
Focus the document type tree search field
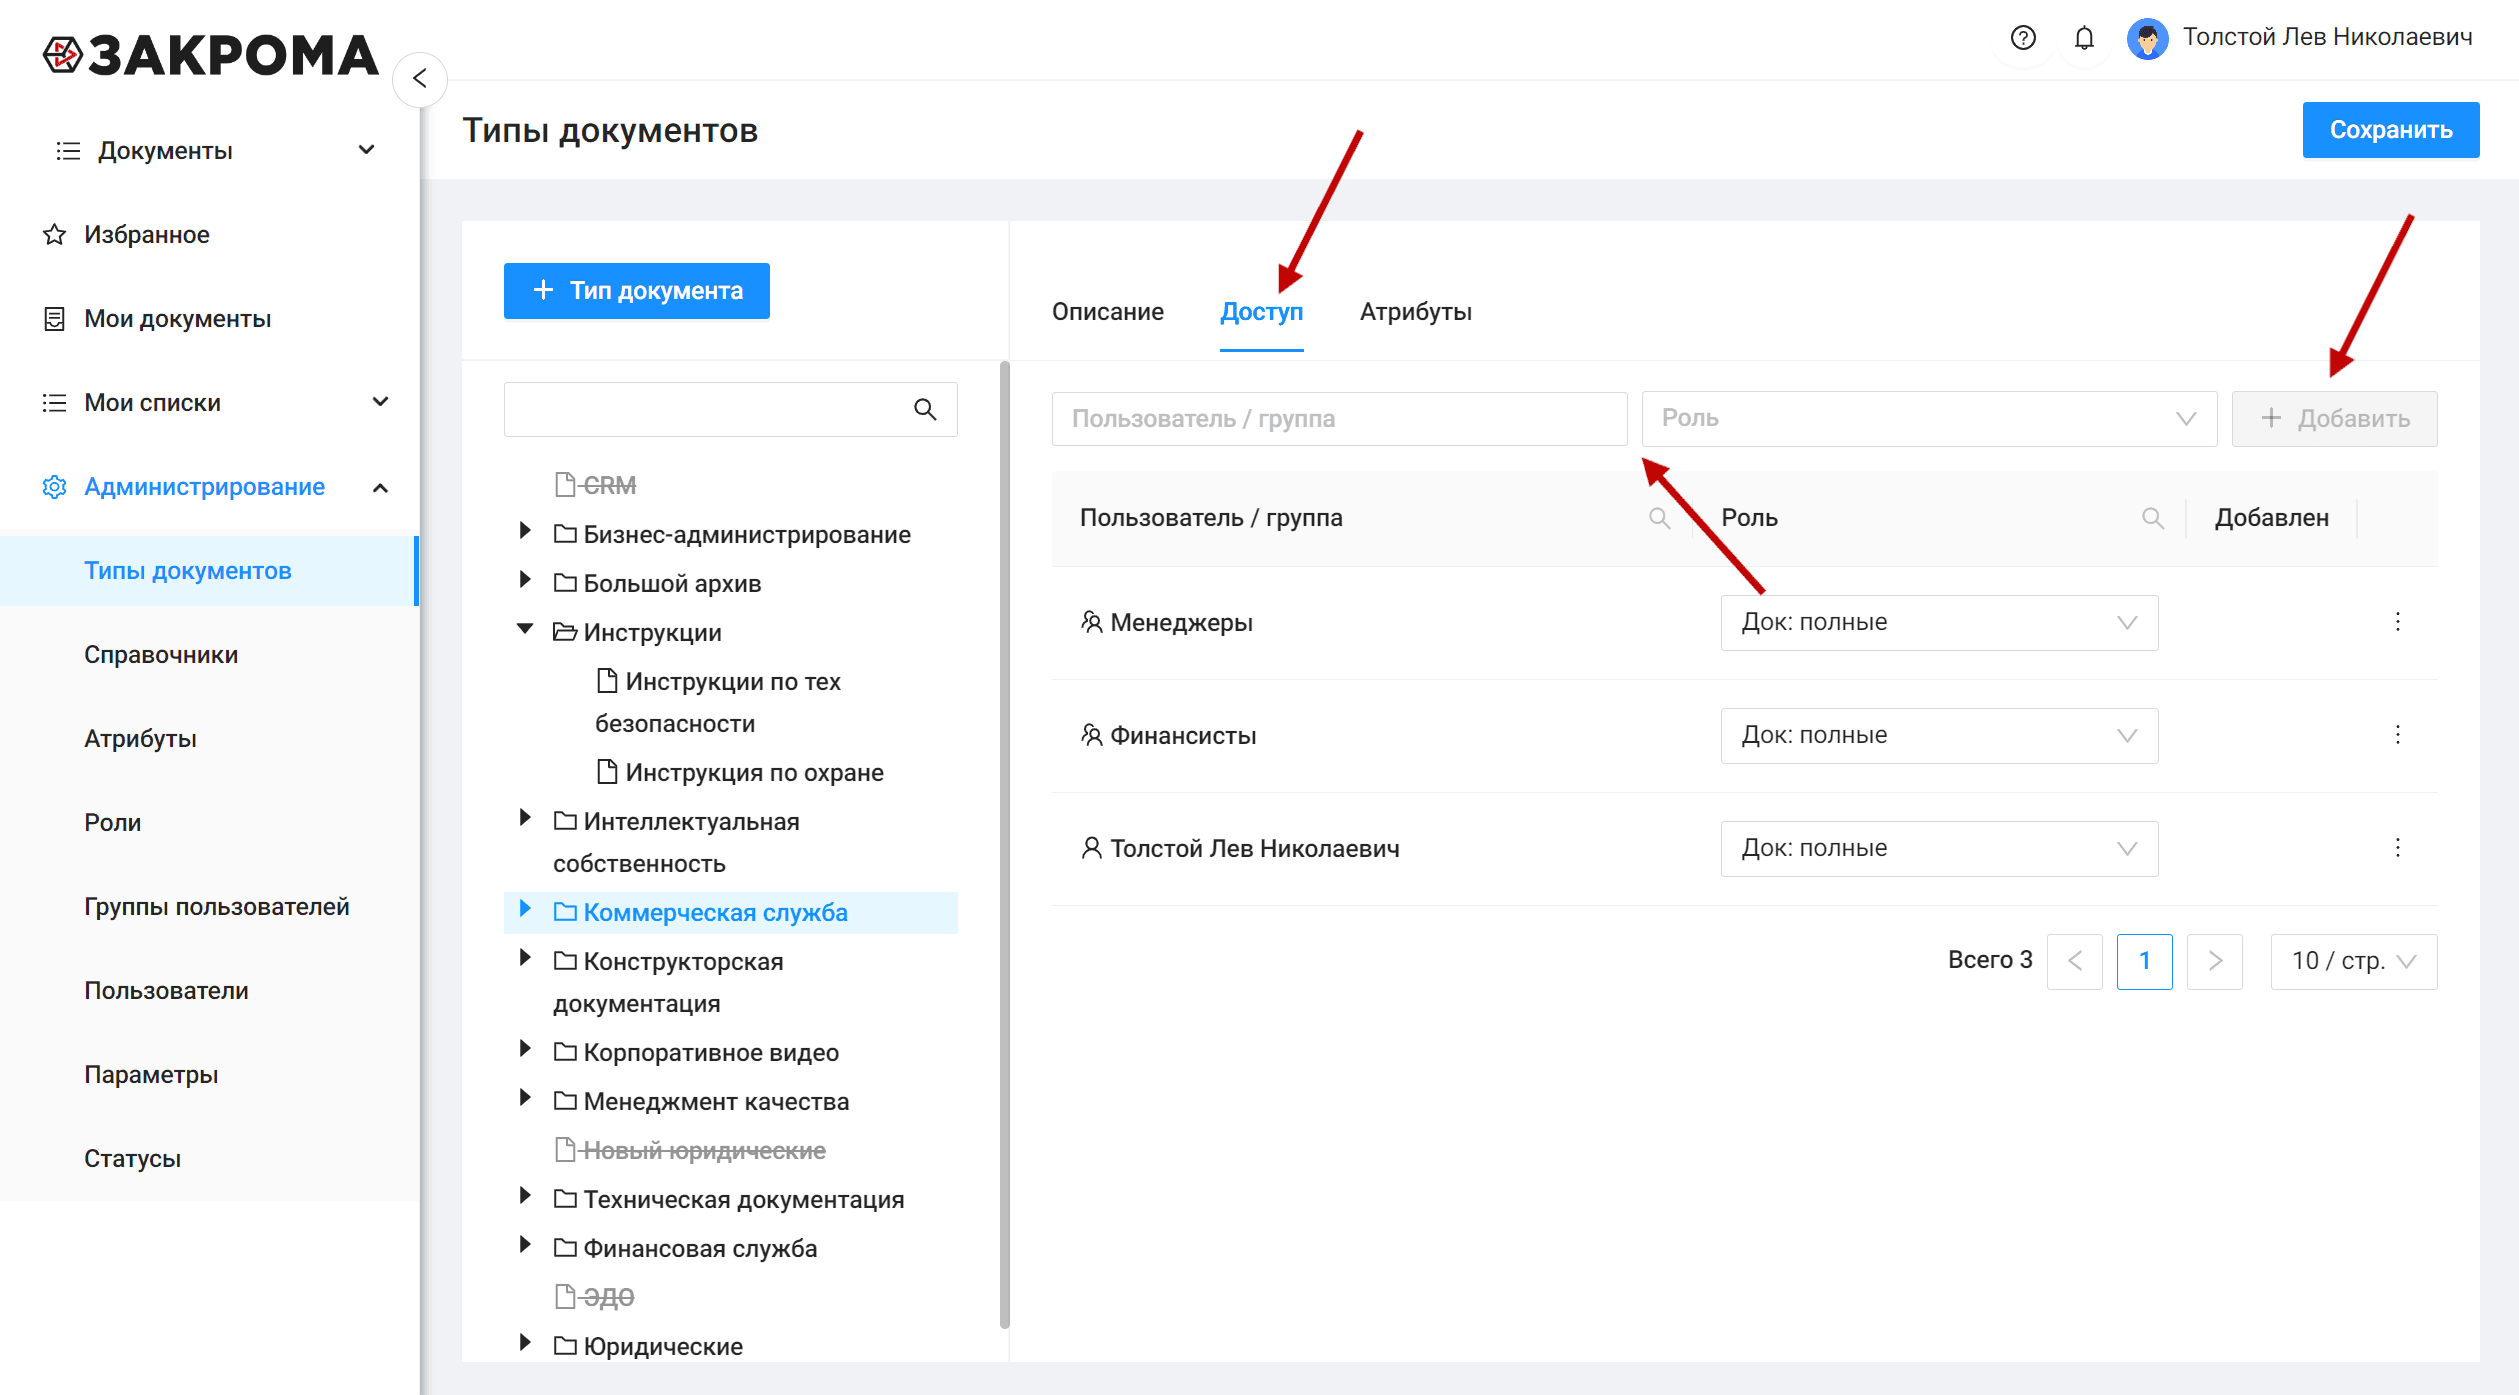tap(730, 409)
